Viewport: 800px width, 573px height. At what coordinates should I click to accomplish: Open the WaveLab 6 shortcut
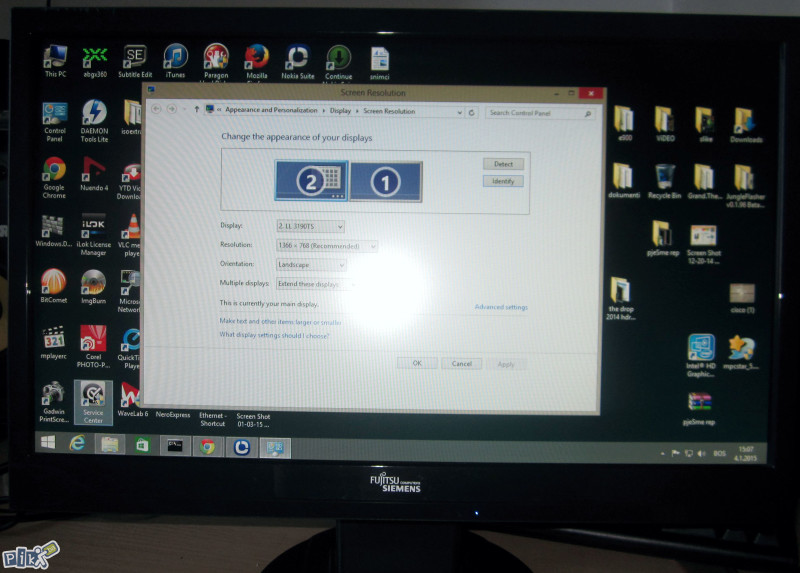coord(133,400)
